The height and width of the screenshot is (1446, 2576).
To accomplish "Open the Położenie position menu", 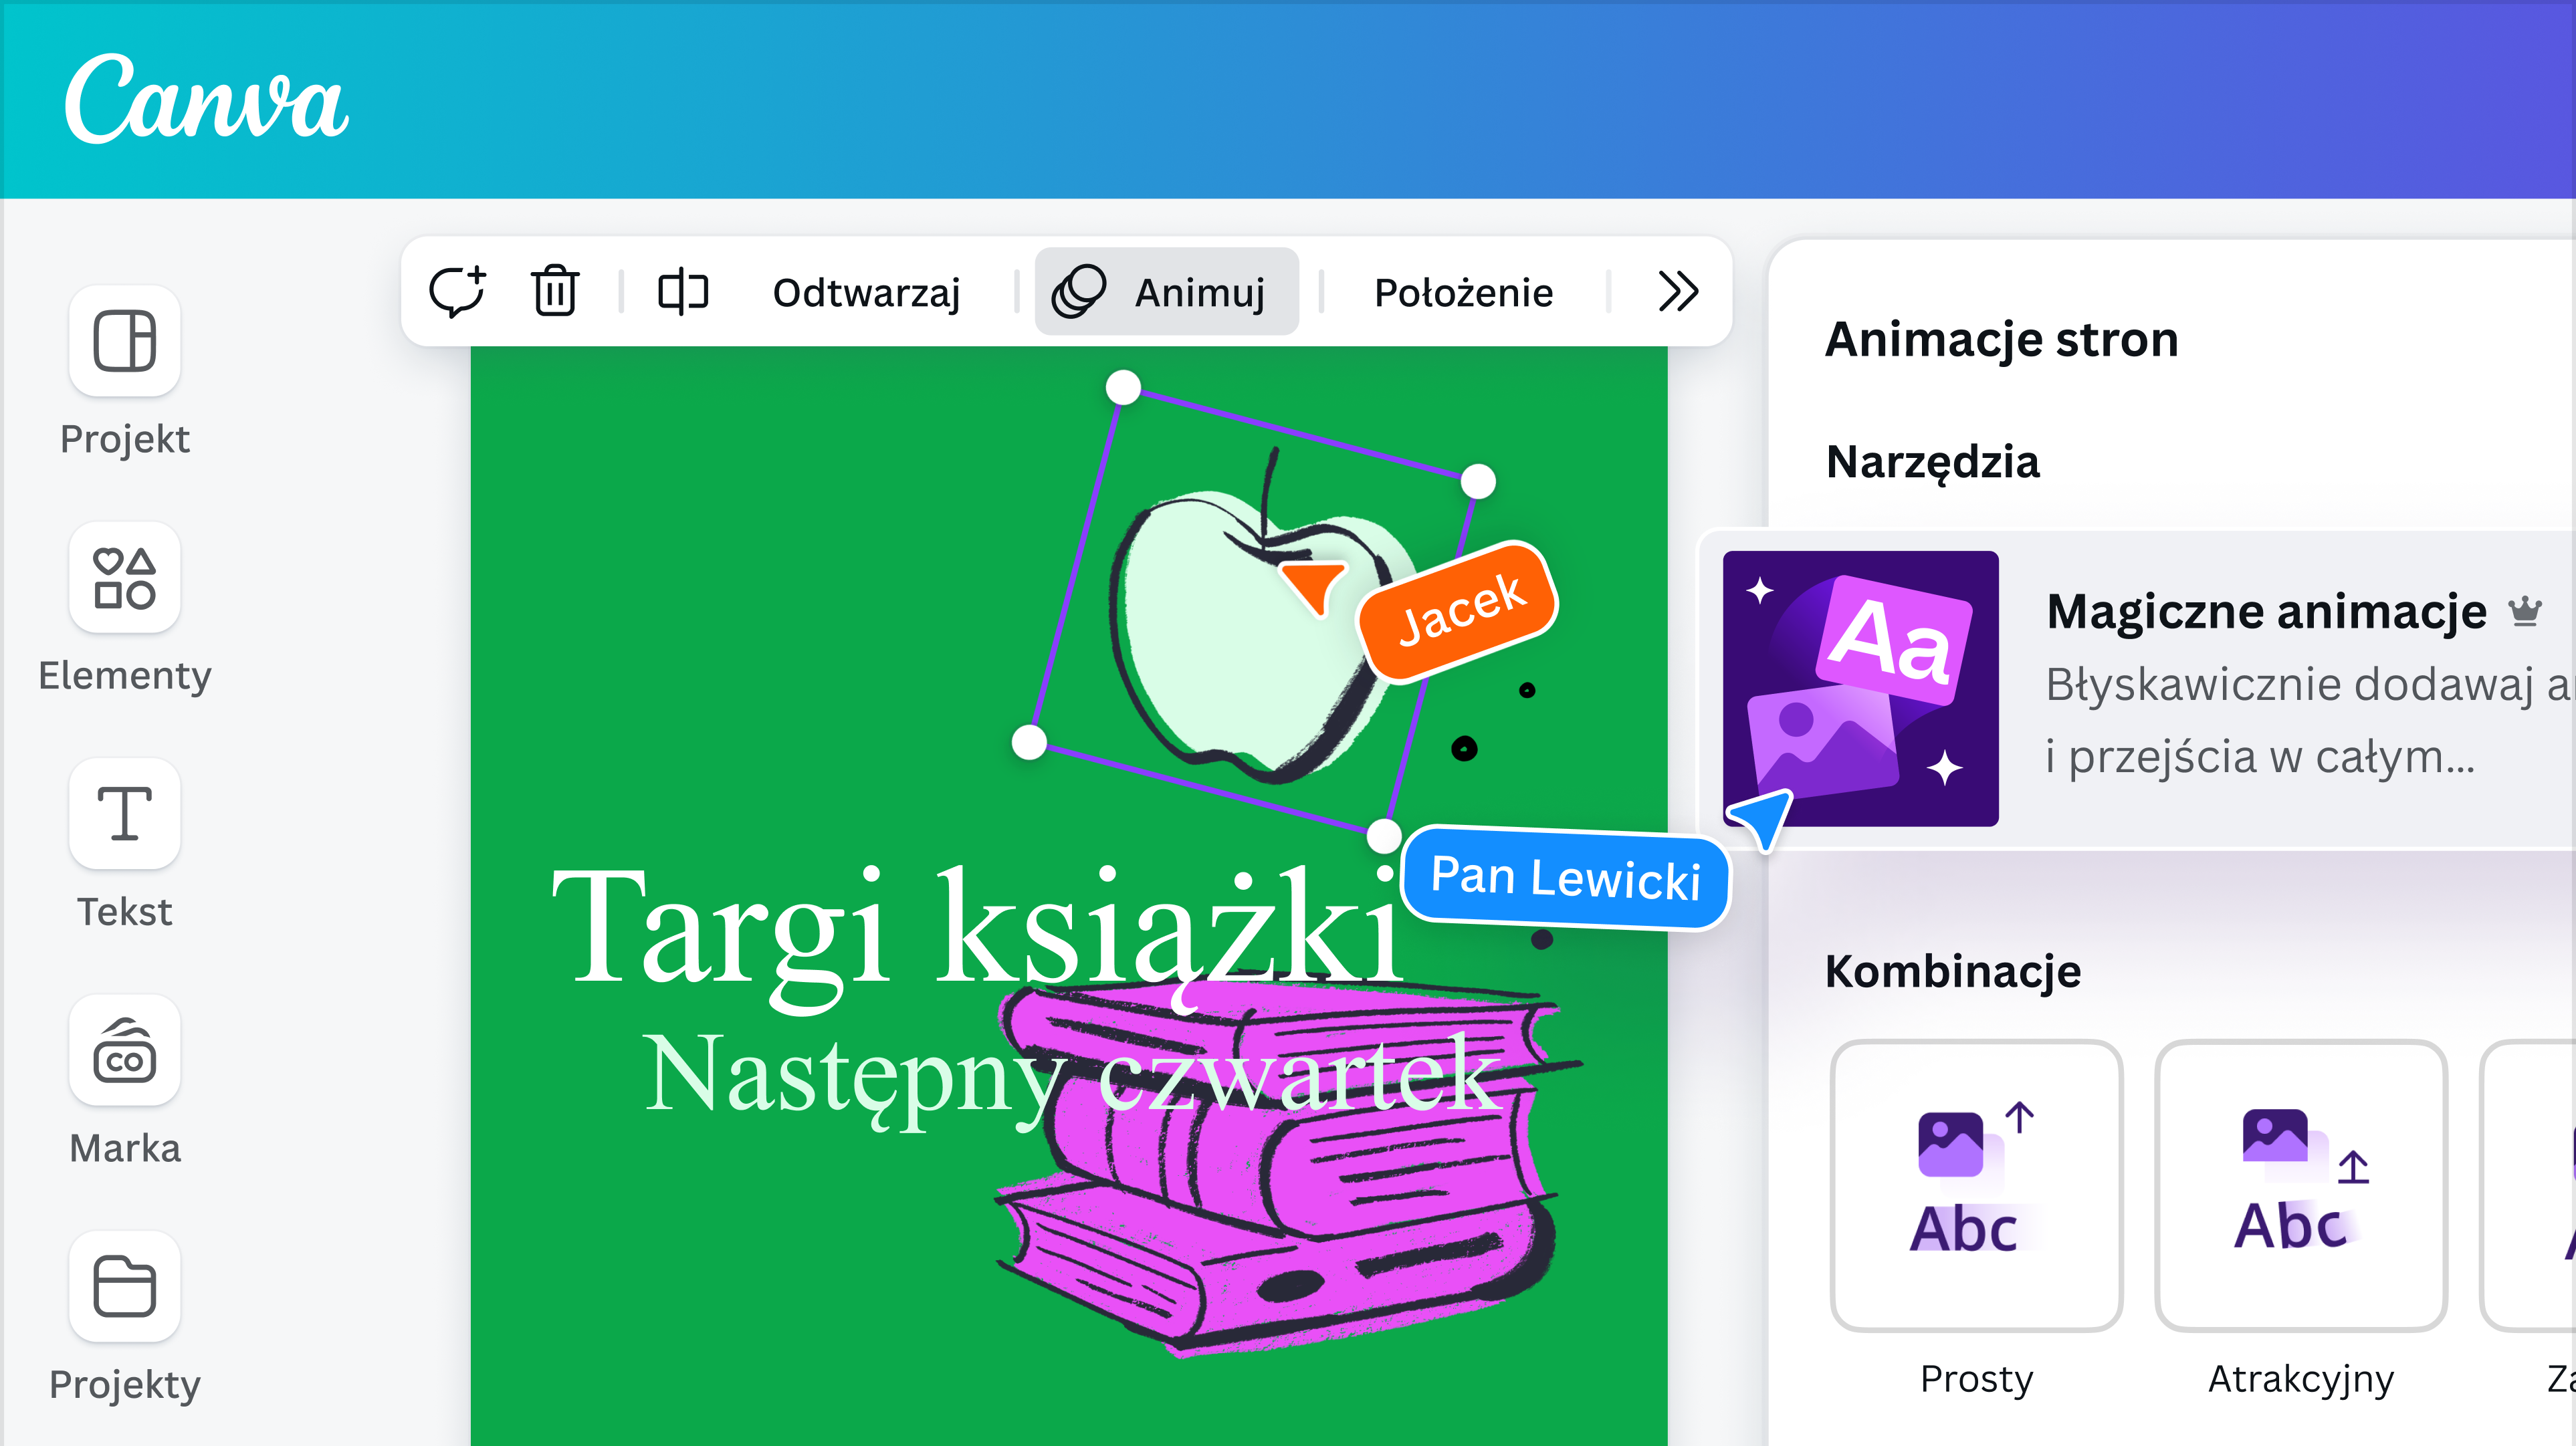I will [1463, 293].
